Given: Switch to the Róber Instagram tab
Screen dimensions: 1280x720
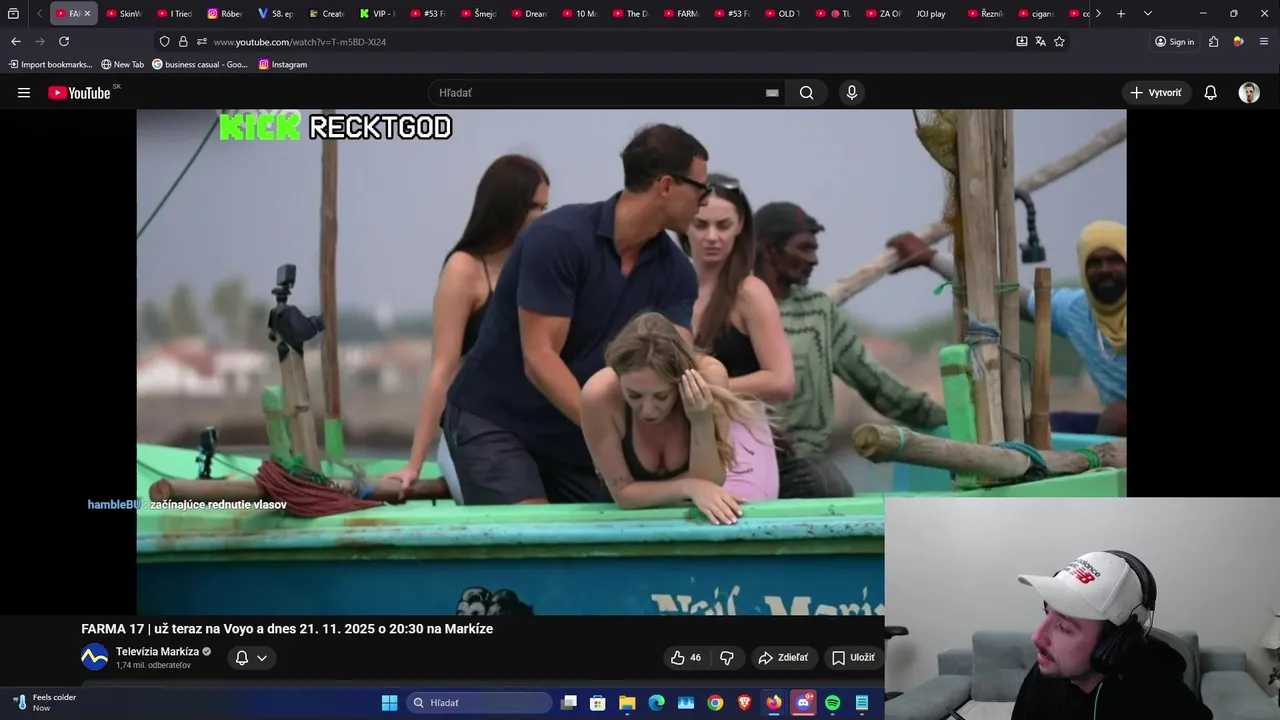Looking at the screenshot, I should pos(226,14).
